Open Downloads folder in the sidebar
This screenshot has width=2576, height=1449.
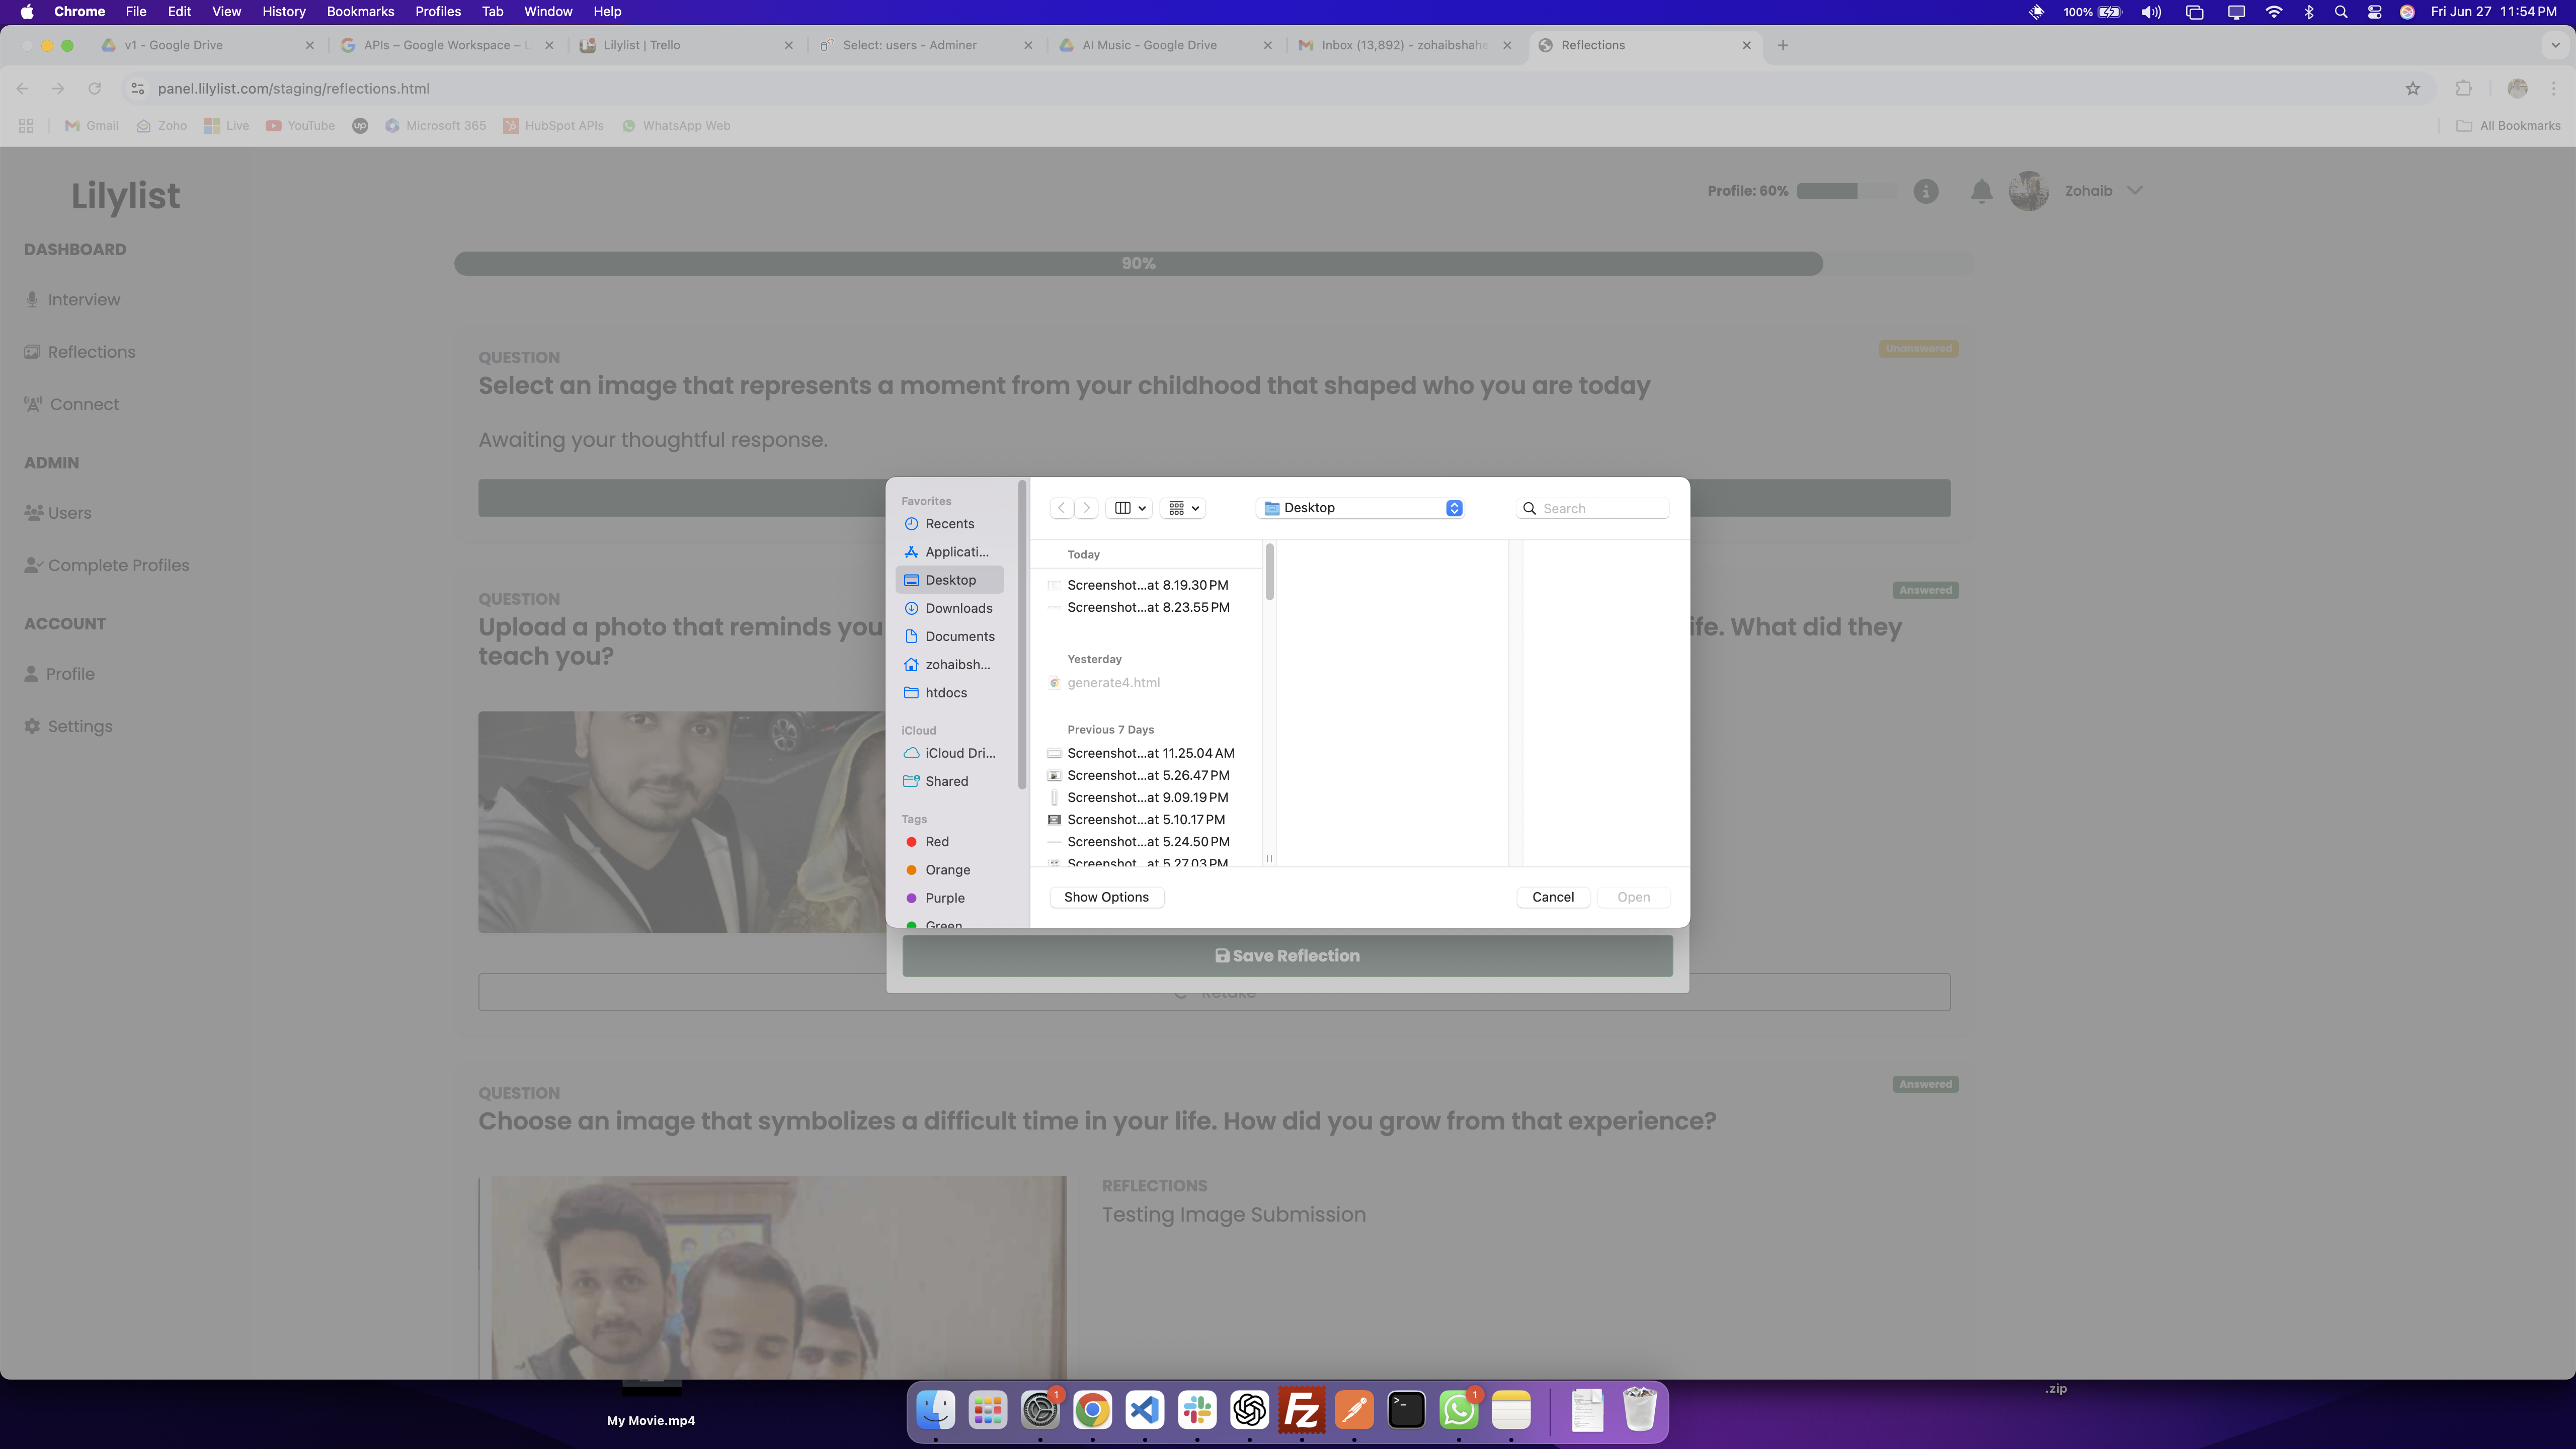tap(958, 608)
